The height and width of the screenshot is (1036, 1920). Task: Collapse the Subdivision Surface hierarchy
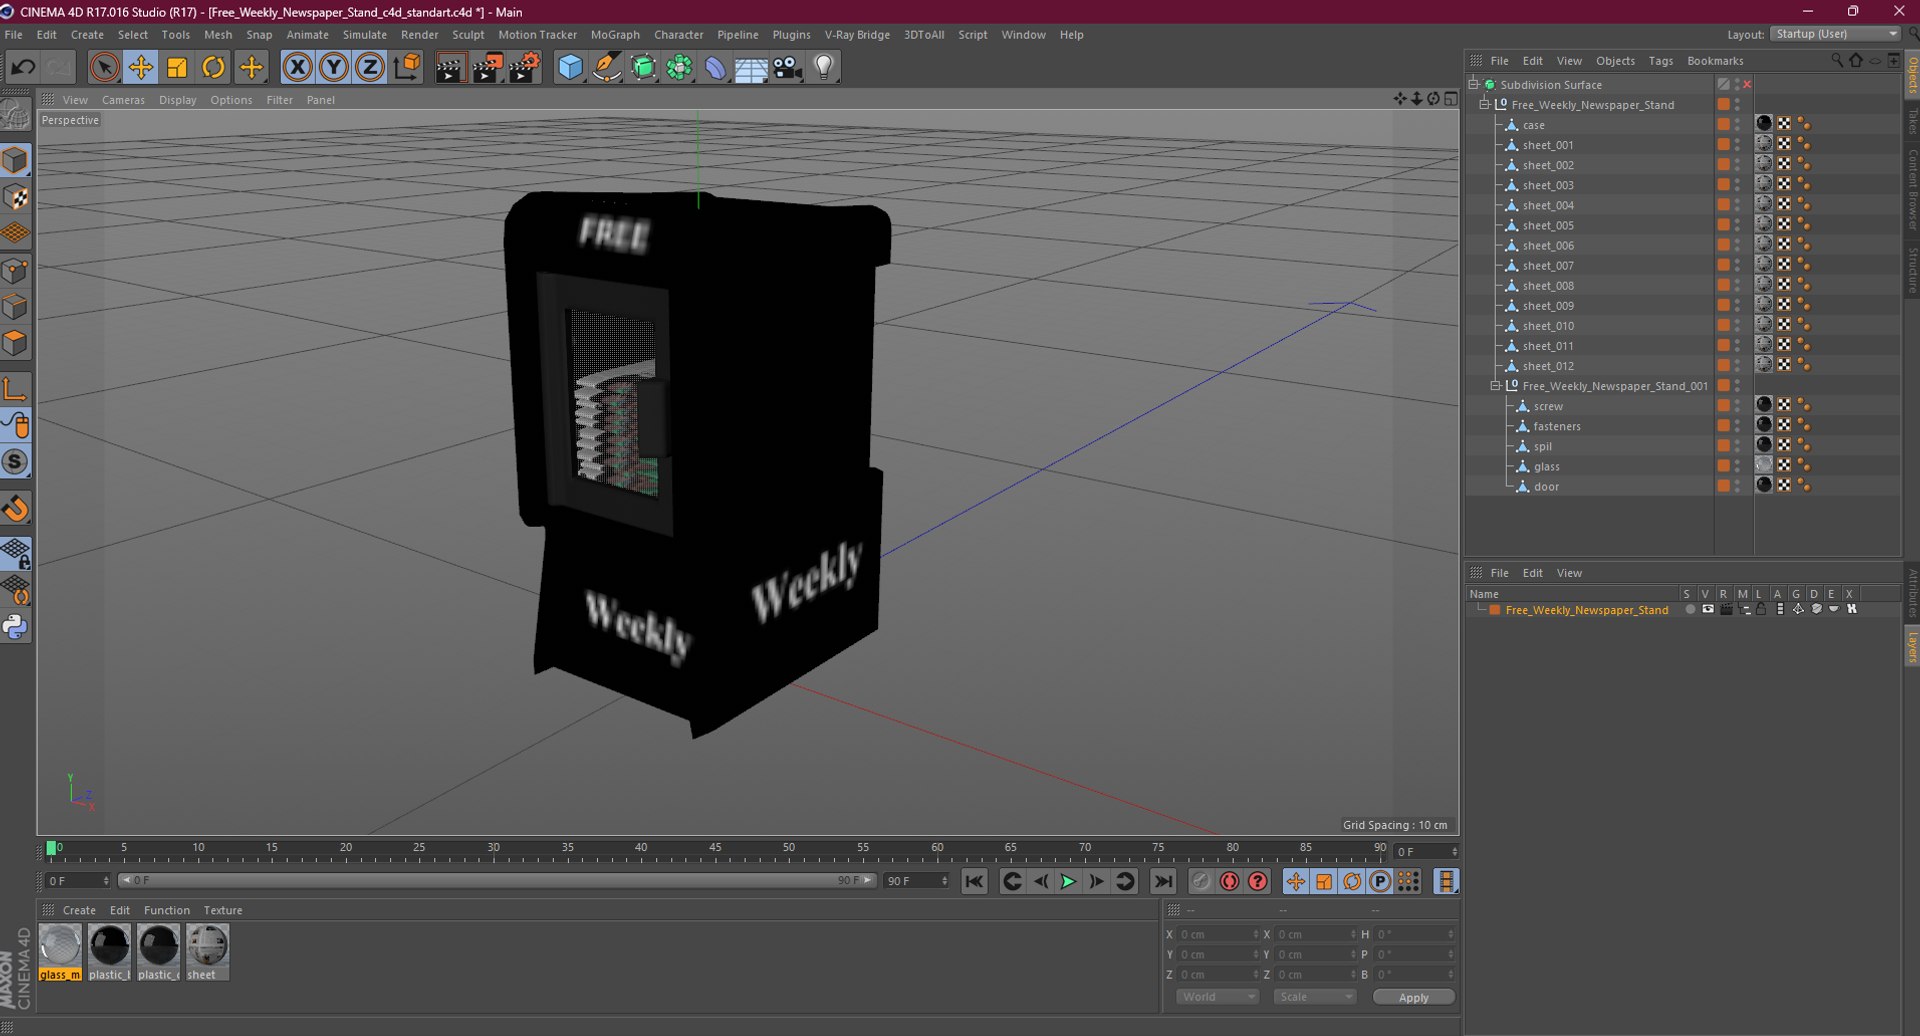coord(1473,85)
